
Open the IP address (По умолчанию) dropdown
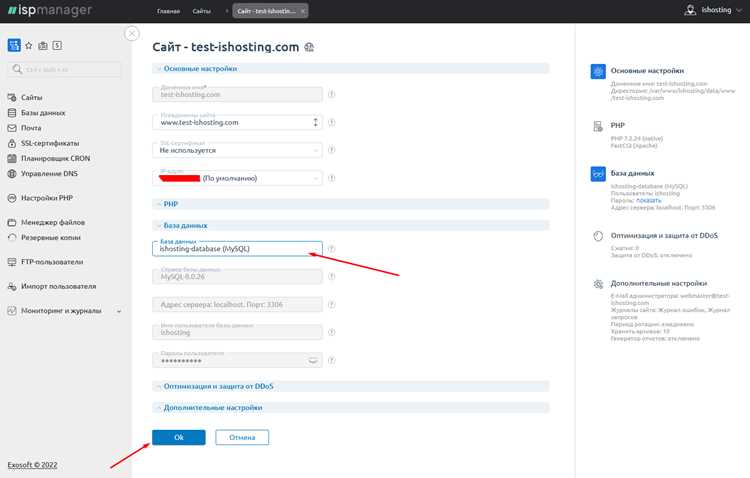coord(237,178)
